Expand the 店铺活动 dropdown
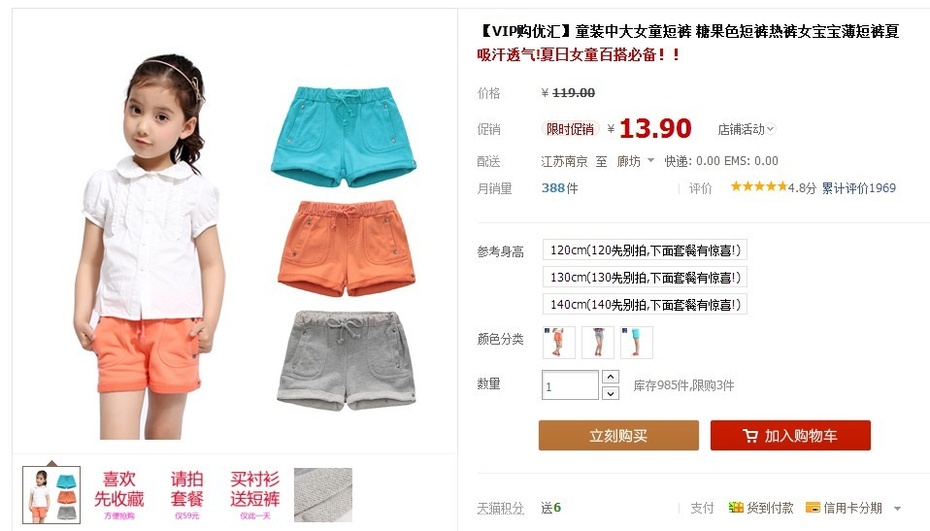The image size is (930, 531). coord(746,129)
